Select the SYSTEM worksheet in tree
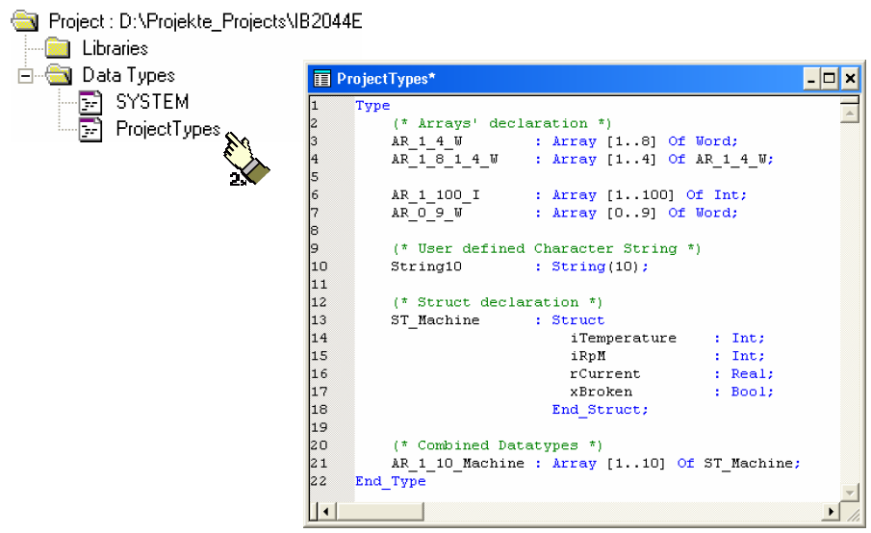 [x=152, y=102]
